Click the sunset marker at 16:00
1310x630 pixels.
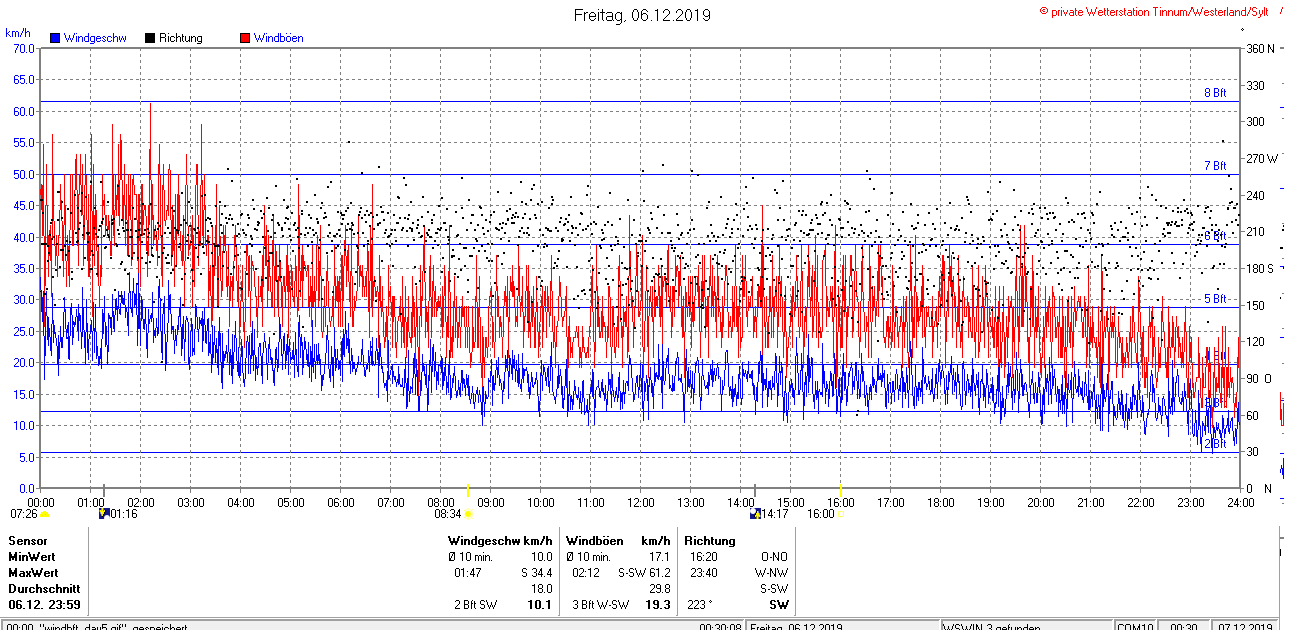[x=840, y=514]
